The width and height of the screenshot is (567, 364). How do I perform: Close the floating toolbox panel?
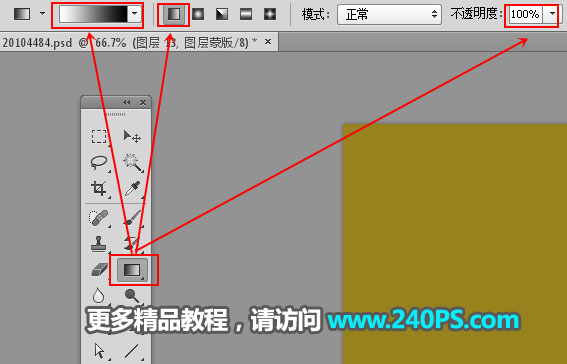(x=143, y=103)
